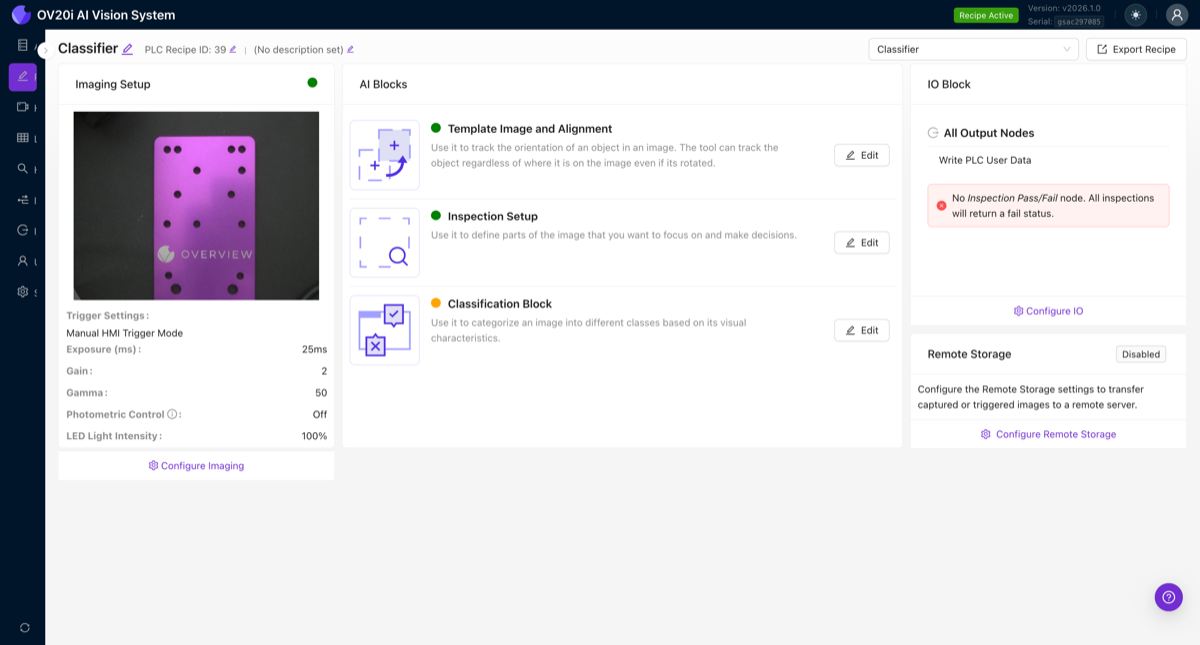The width and height of the screenshot is (1200, 645).
Task: Click the Classification Block icon
Action: pos(384,330)
